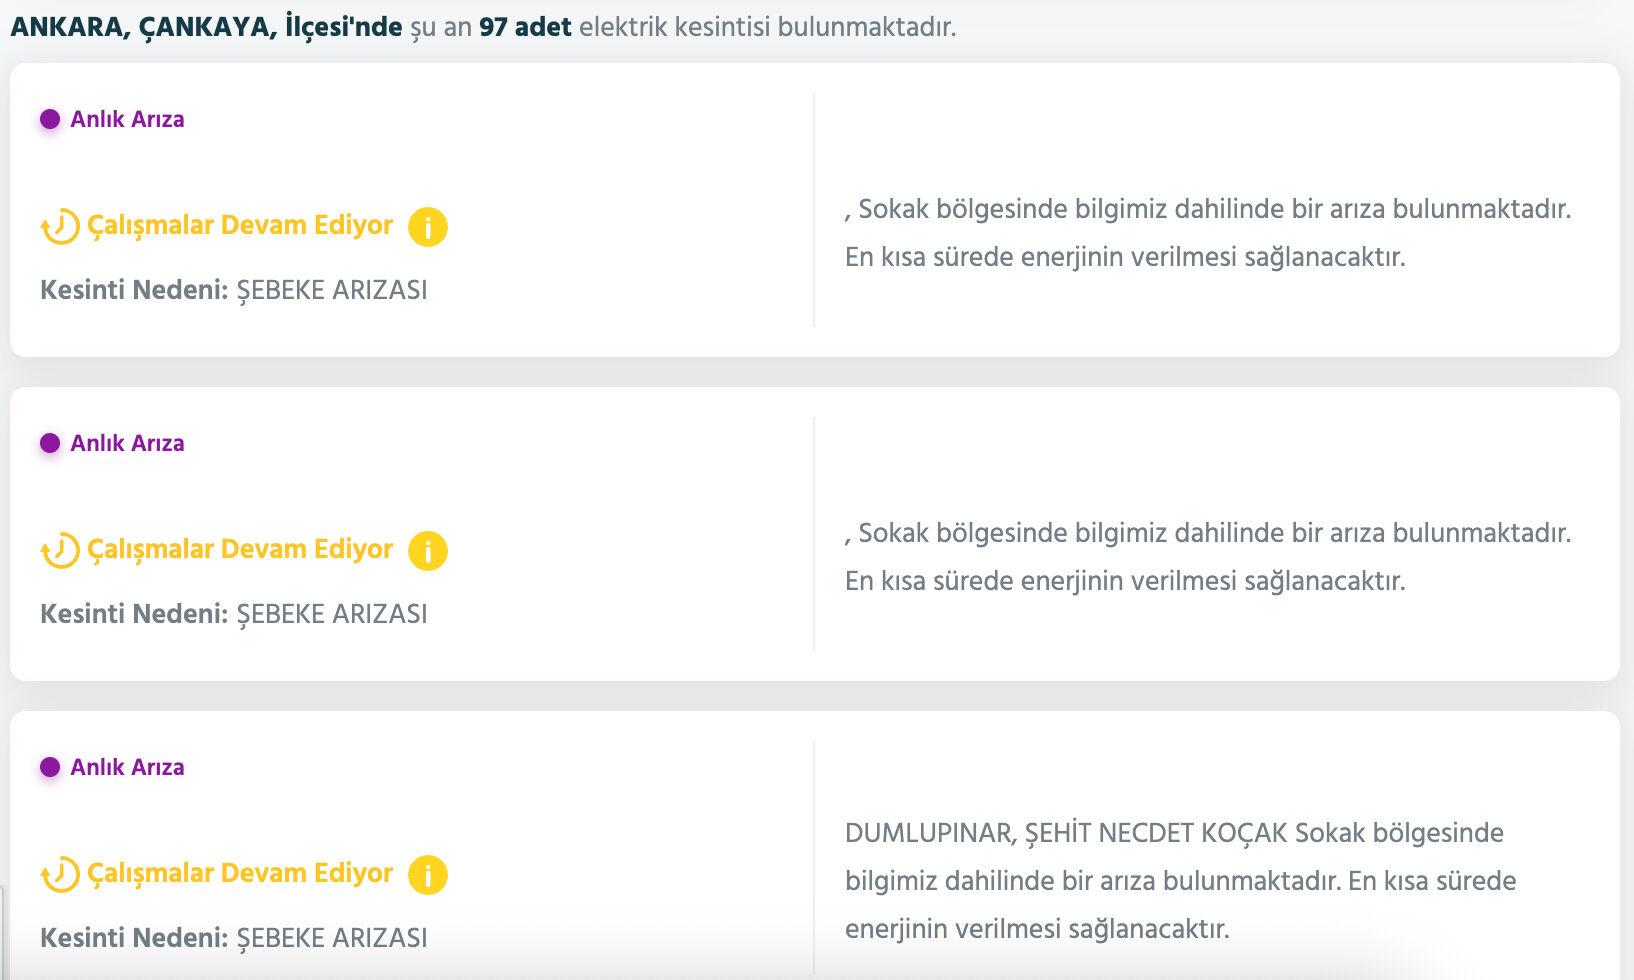
Task: Click the clock icon in the second outage card
Action: (x=58, y=550)
